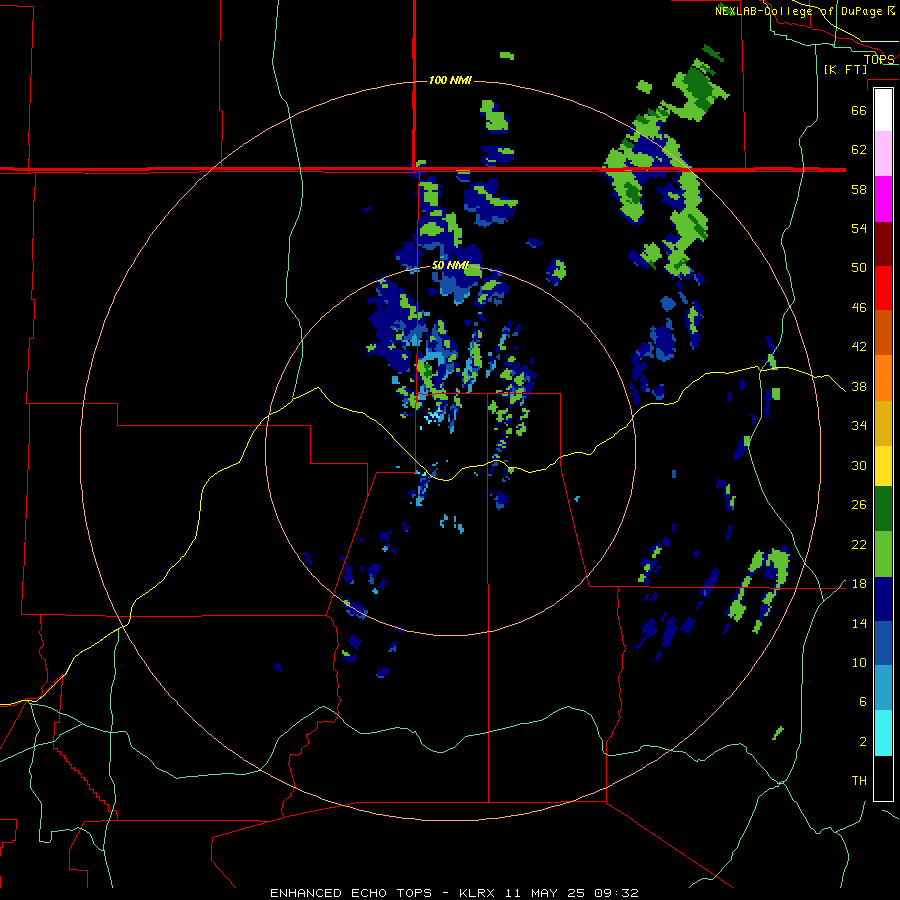Click the 22 legend value
The height and width of the screenshot is (900, 900).
click(859, 544)
